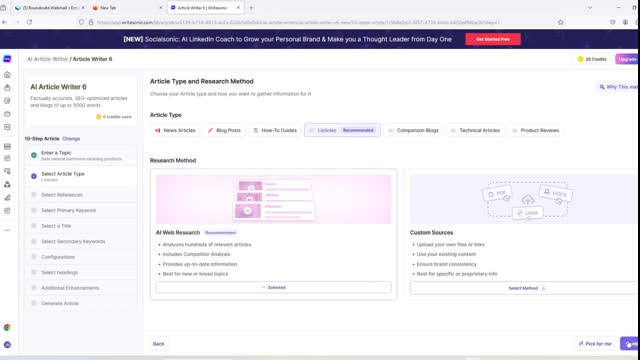This screenshot has height=360, width=640.
Task: Open the Enter a Topic step
Action: click(x=81, y=155)
